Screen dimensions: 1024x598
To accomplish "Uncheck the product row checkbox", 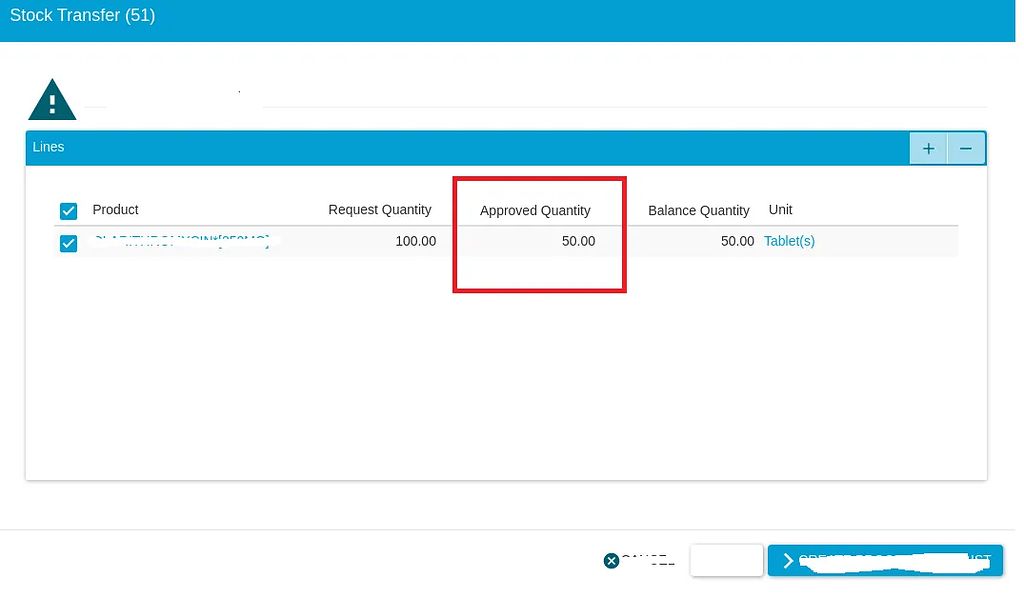I will point(68,243).
